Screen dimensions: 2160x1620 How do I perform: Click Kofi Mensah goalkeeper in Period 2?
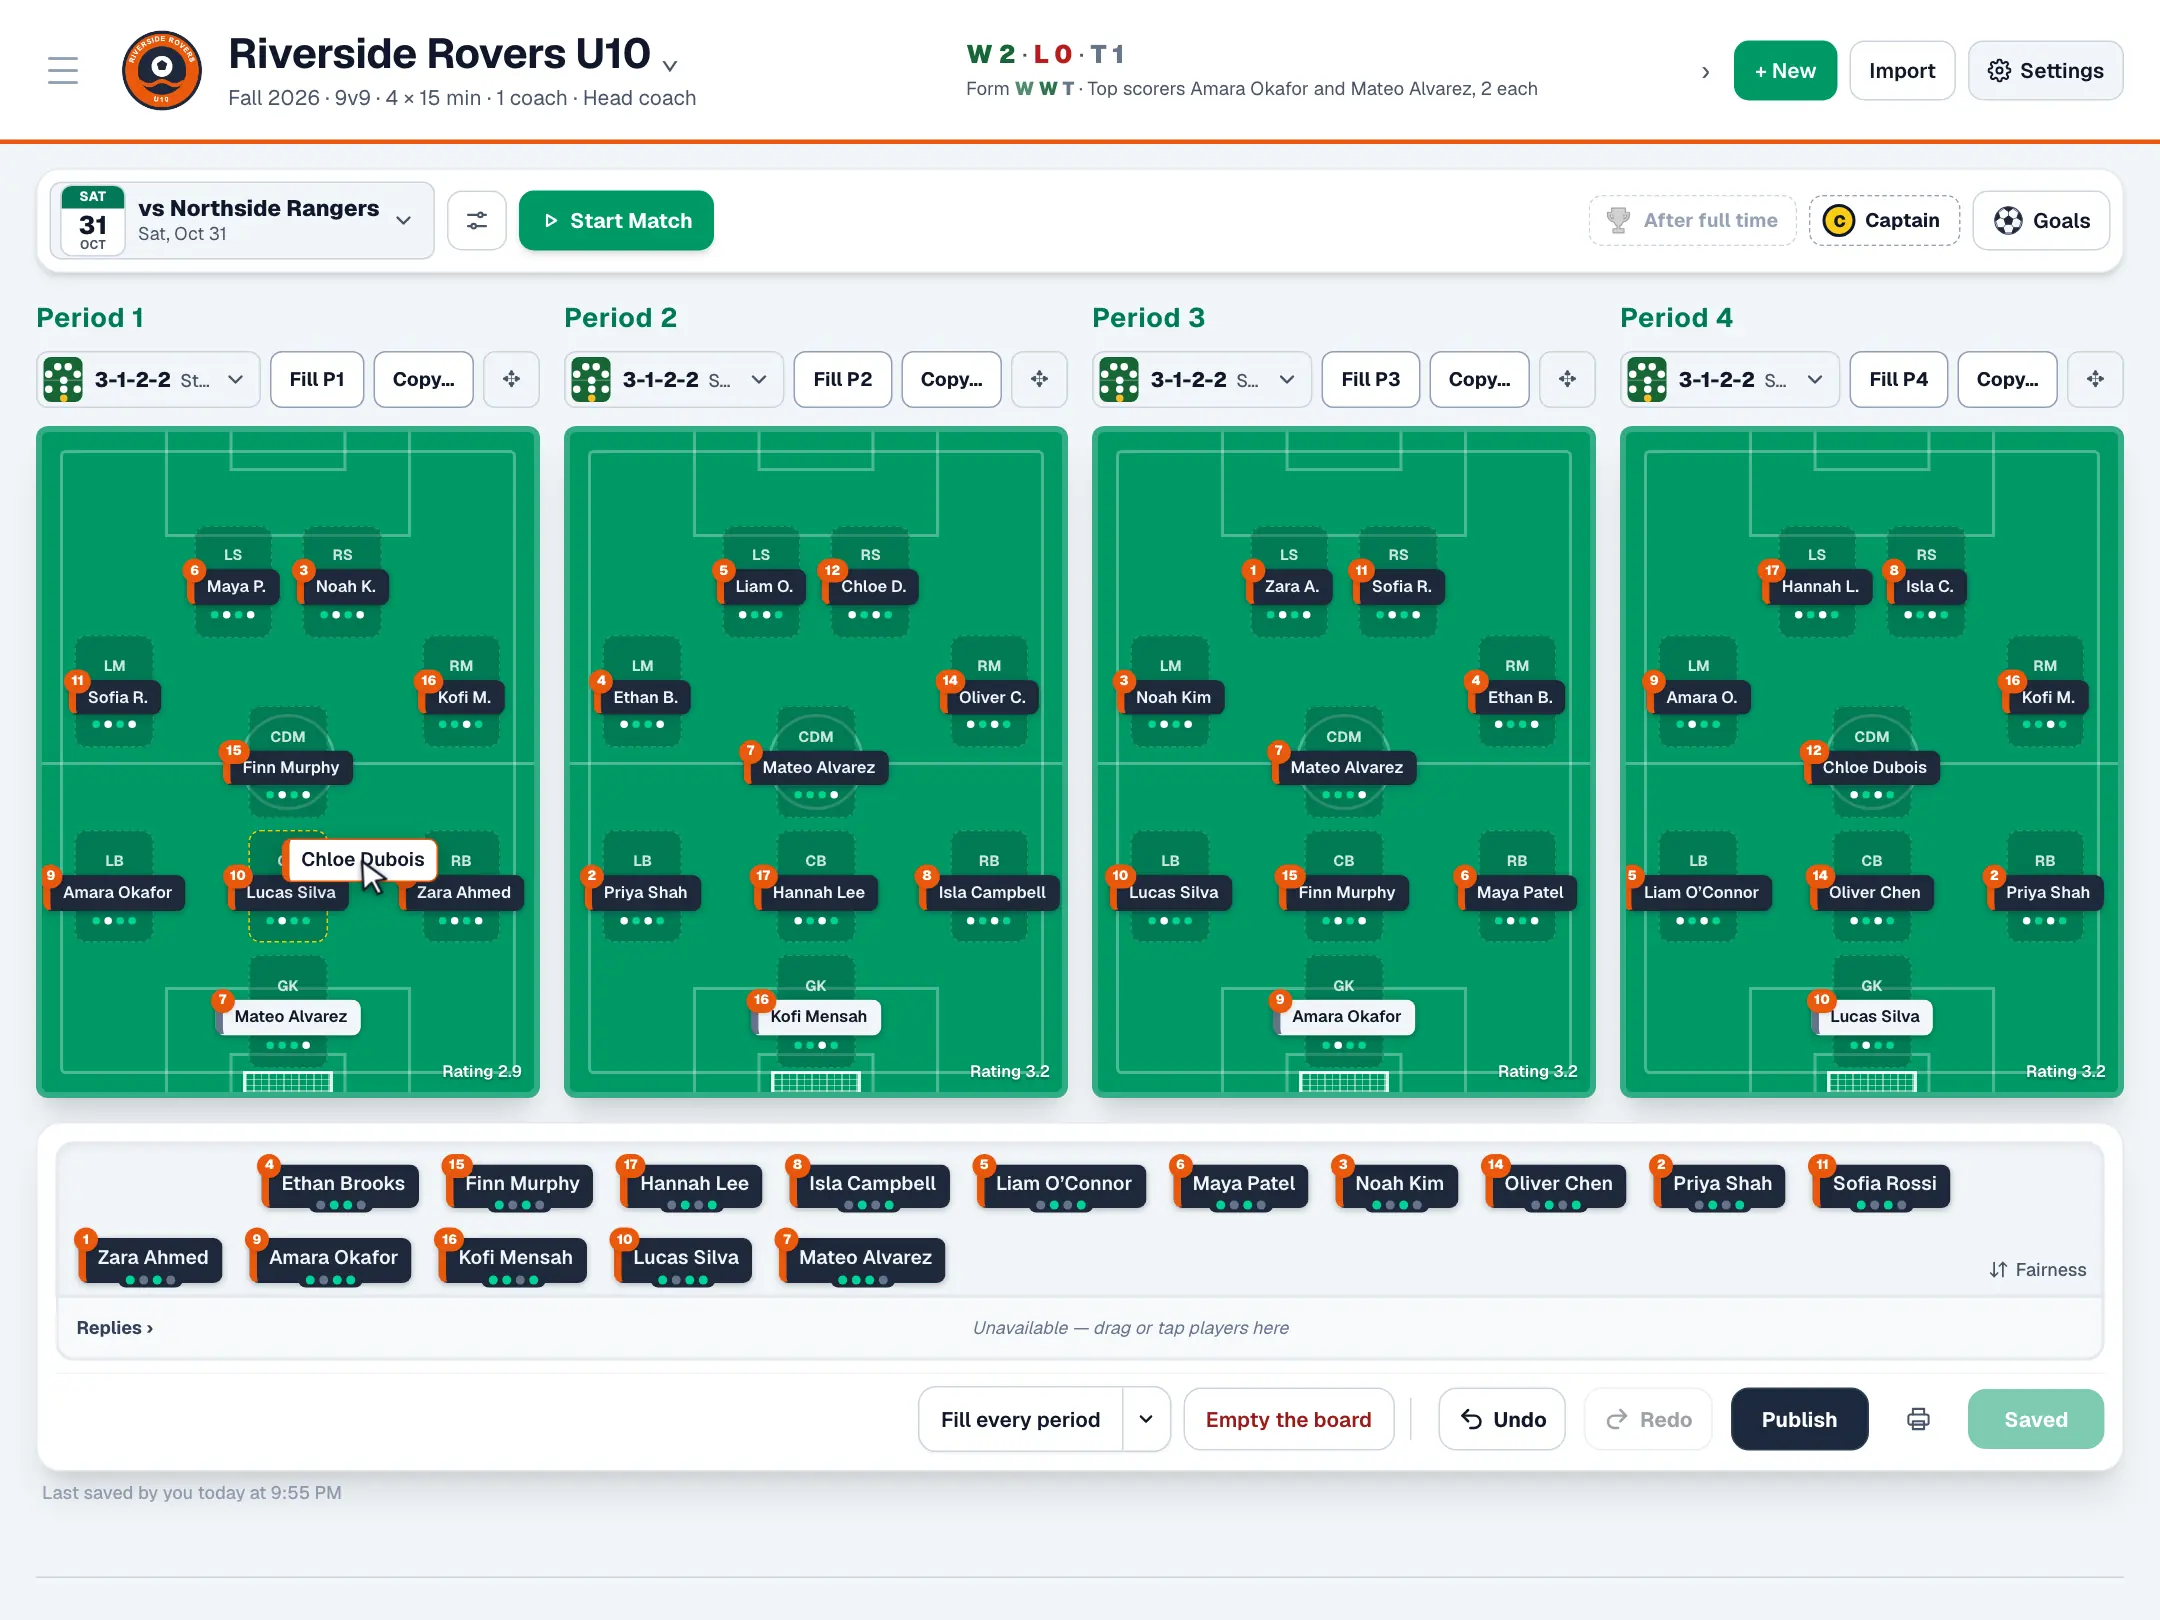[816, 1016]
